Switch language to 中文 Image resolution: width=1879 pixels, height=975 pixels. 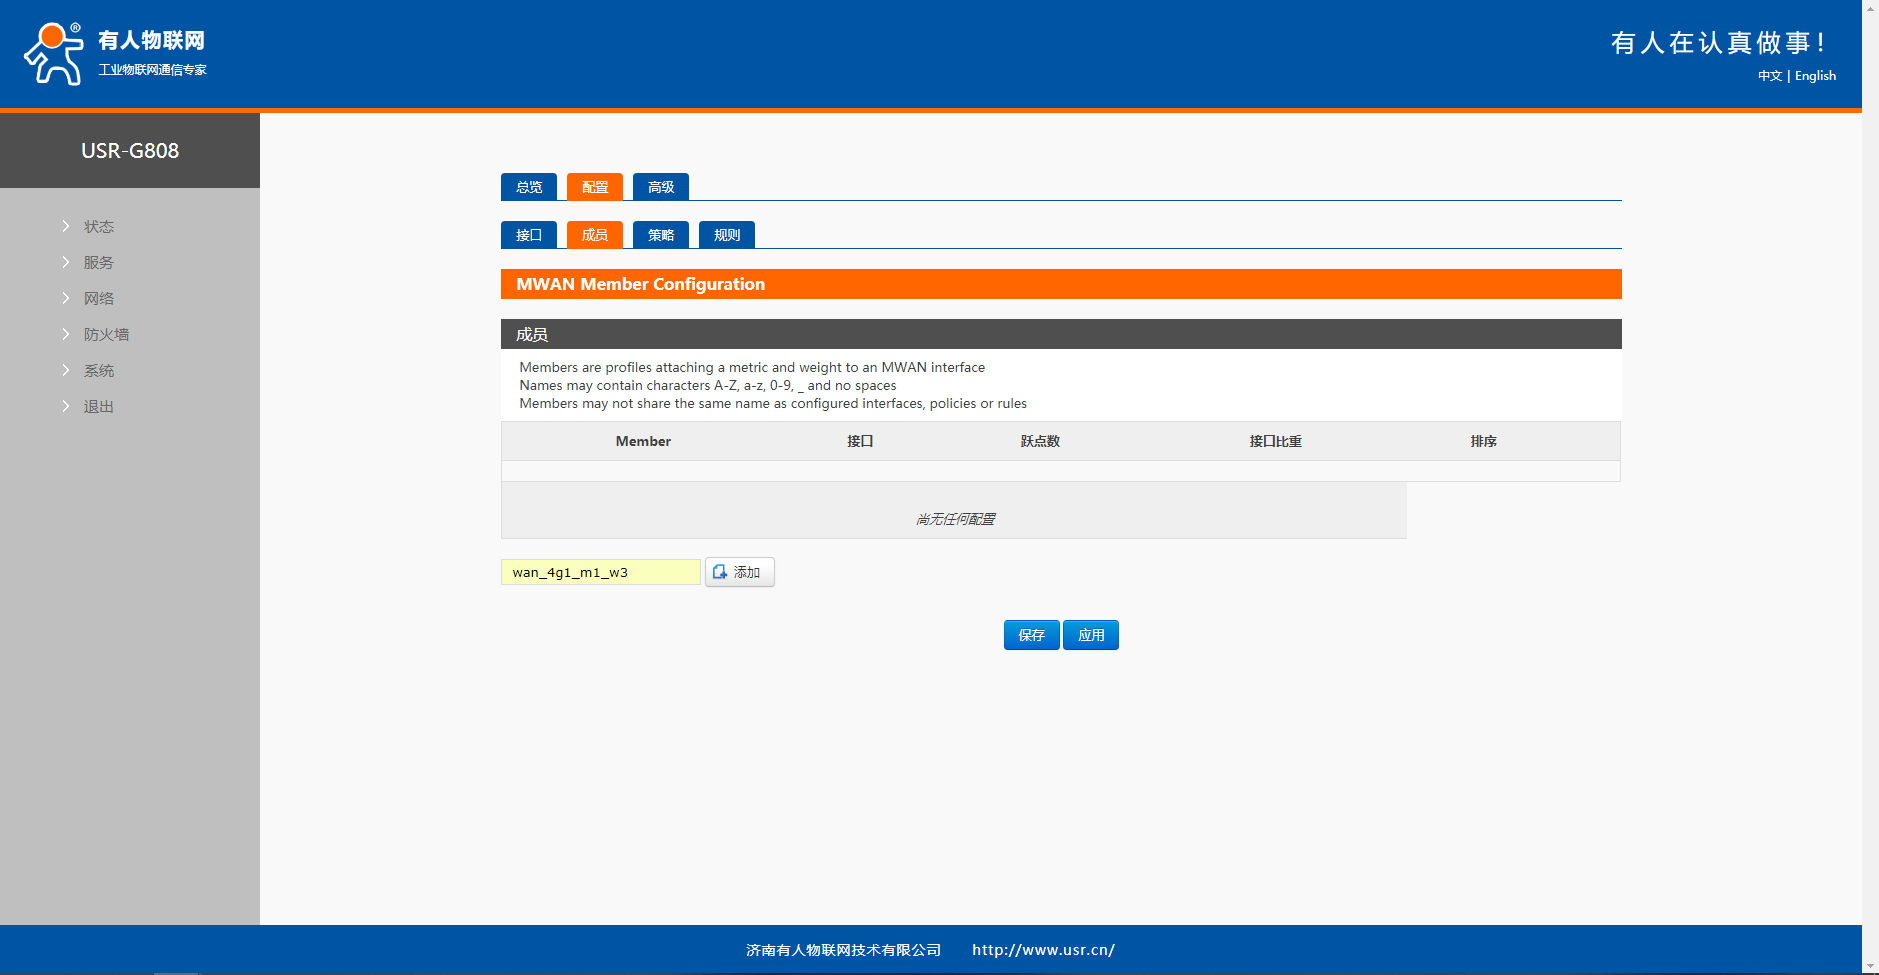pos(1769,76)
